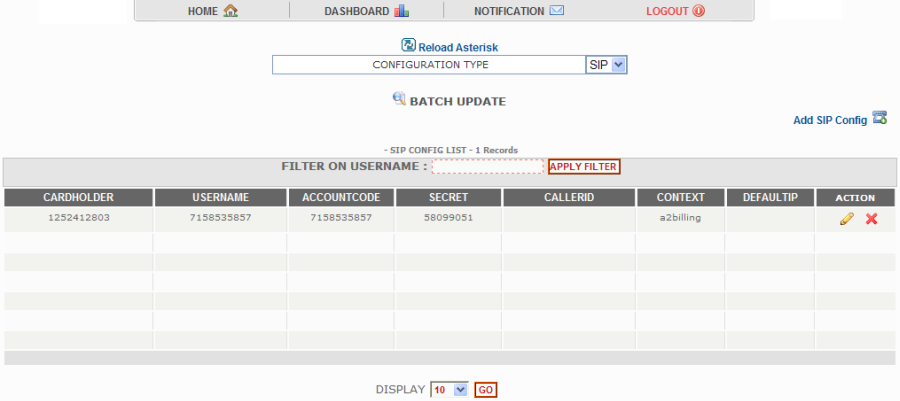The height and width of the screenshot is (401, 900).
Task: Open the NOTIFICATION menu item
Action: (x=509, y=11)
